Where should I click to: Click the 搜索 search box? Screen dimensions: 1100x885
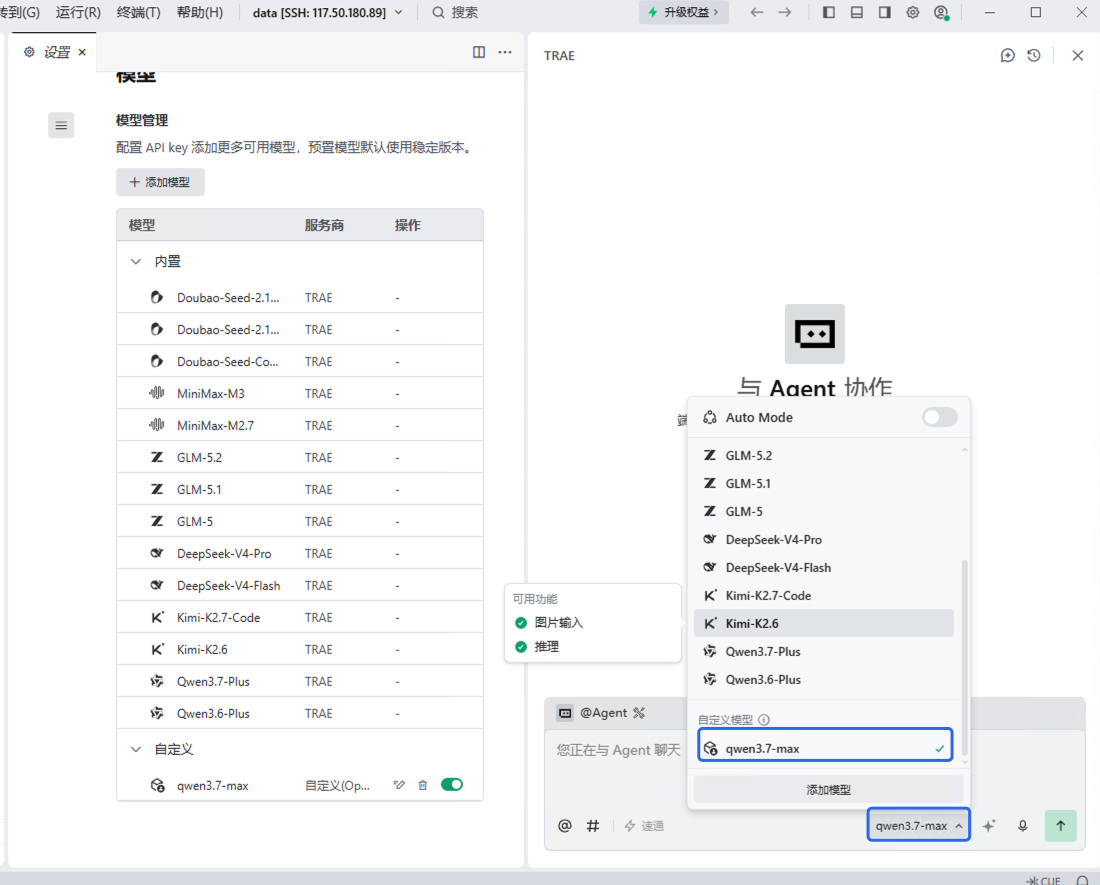[x=455, y=13]
